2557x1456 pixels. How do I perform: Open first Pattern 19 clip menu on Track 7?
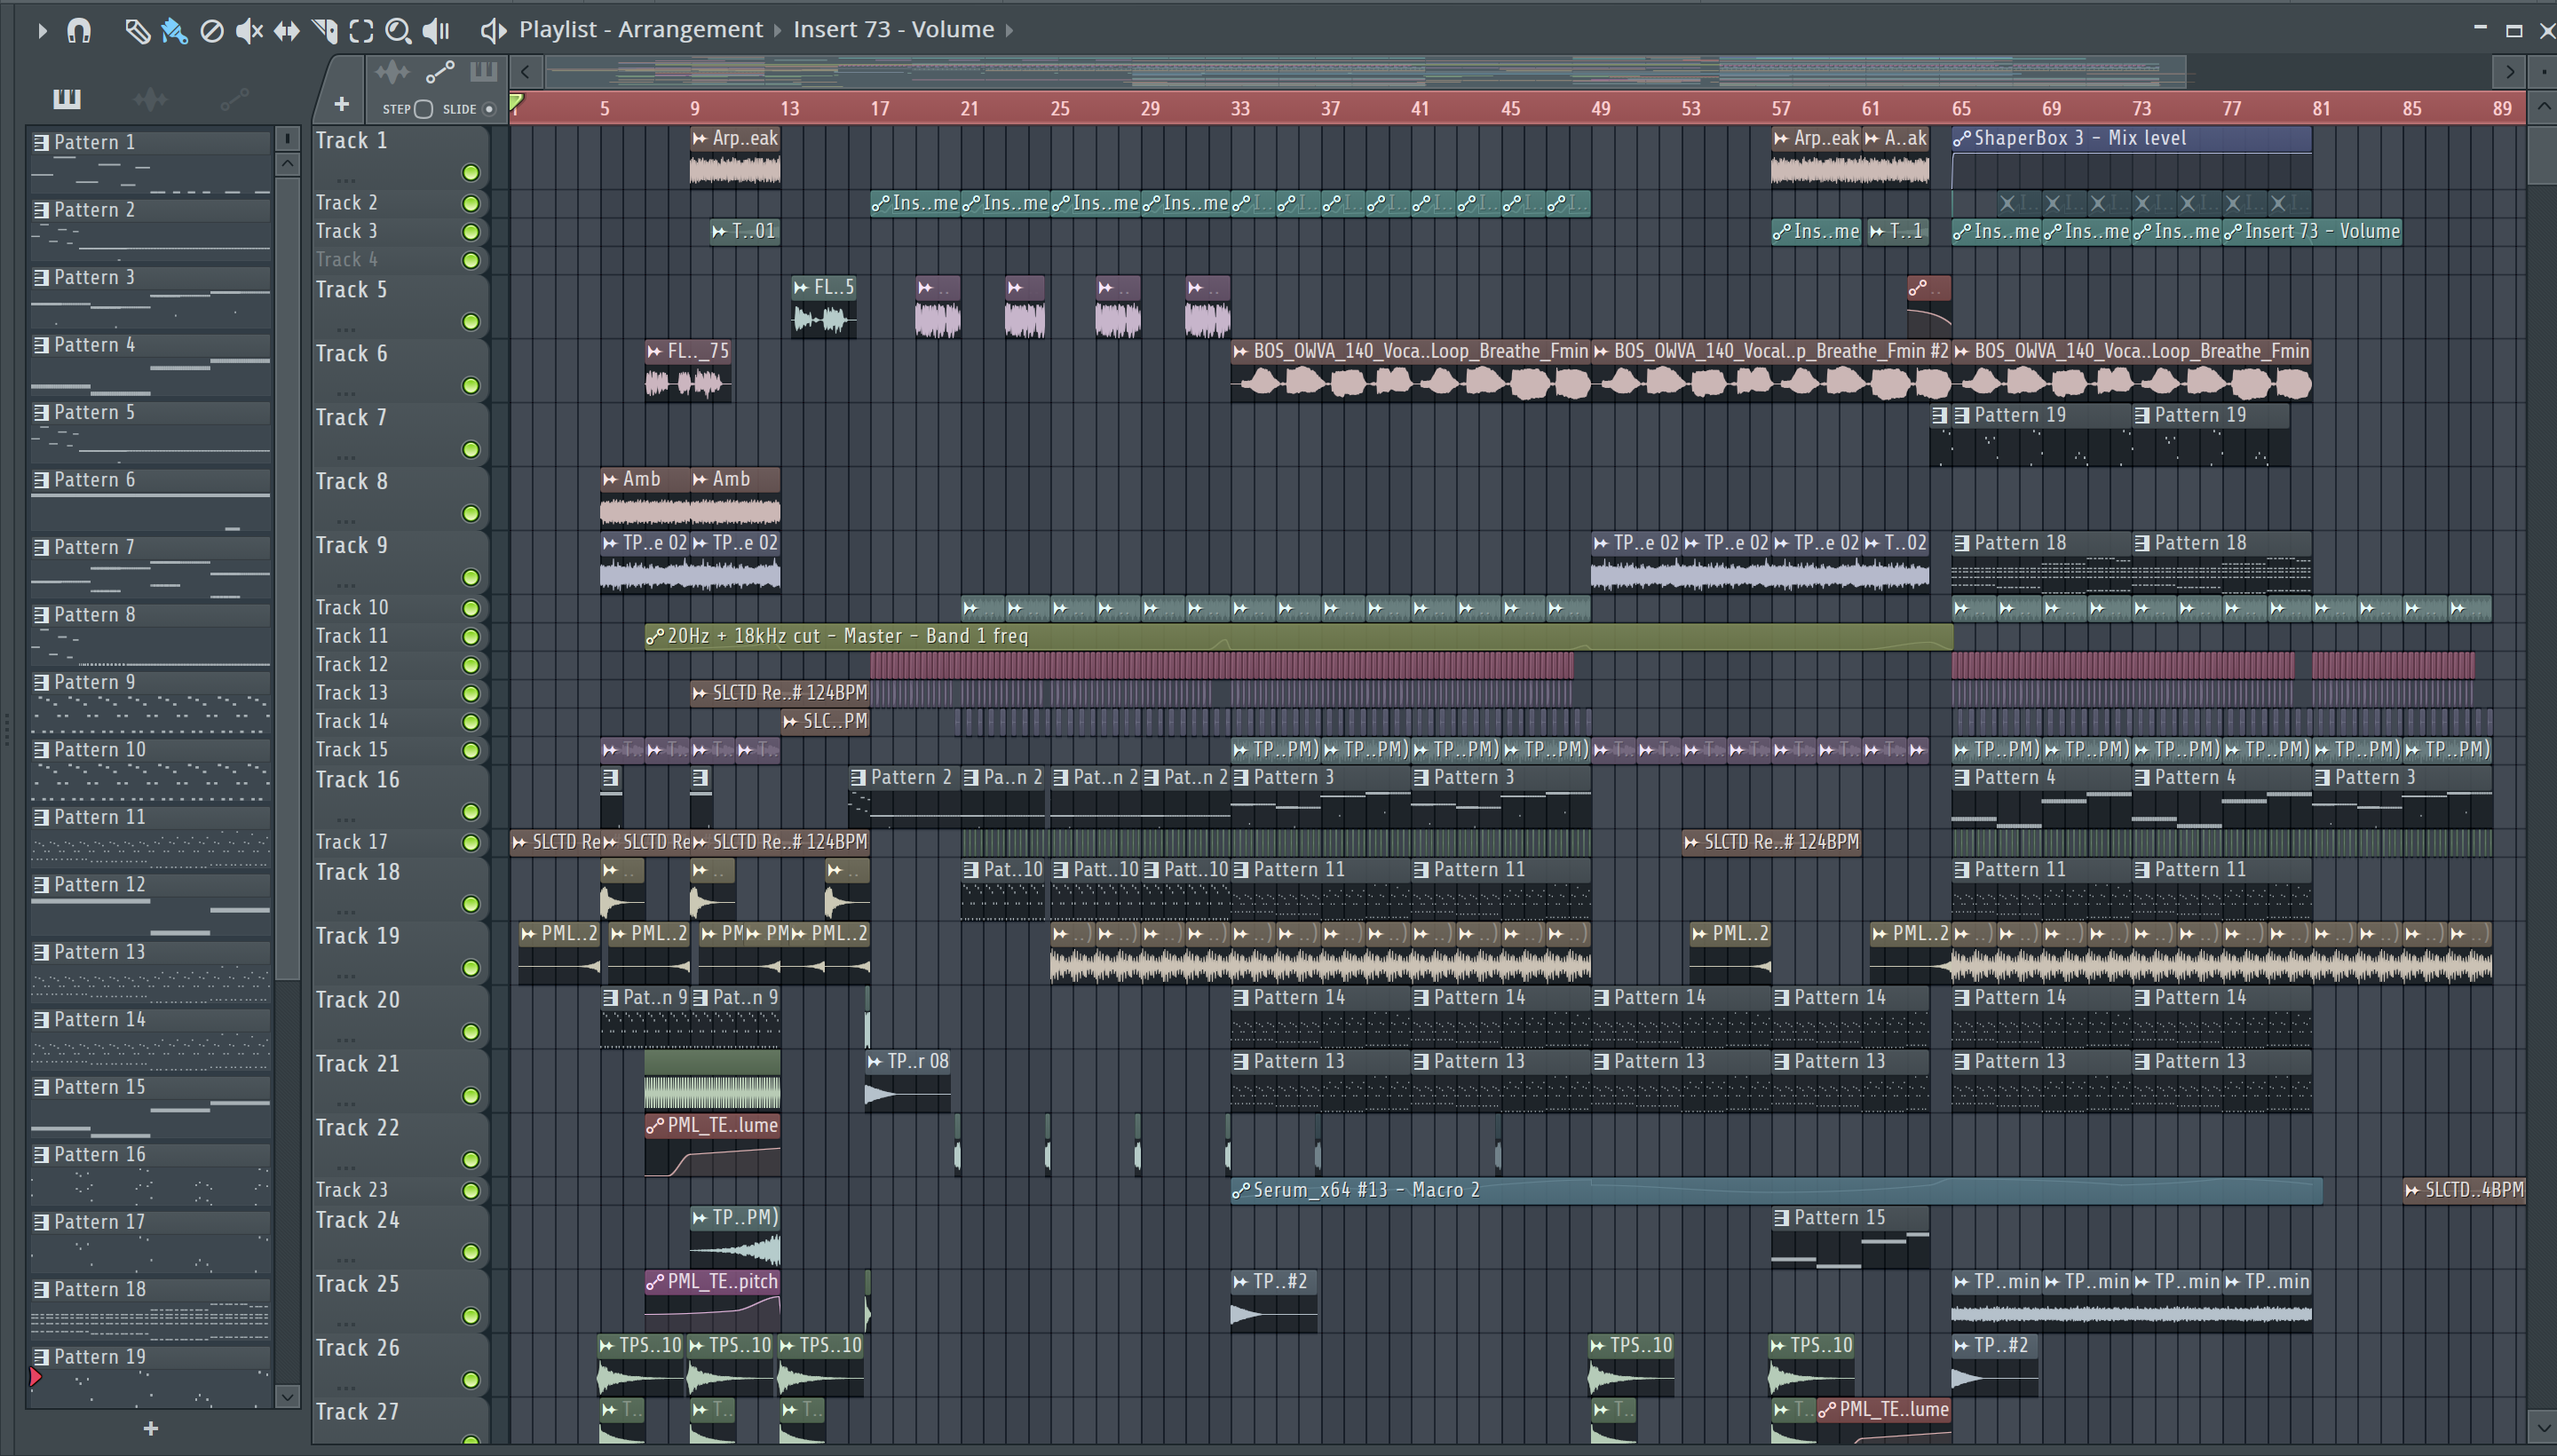[1962, 416]
